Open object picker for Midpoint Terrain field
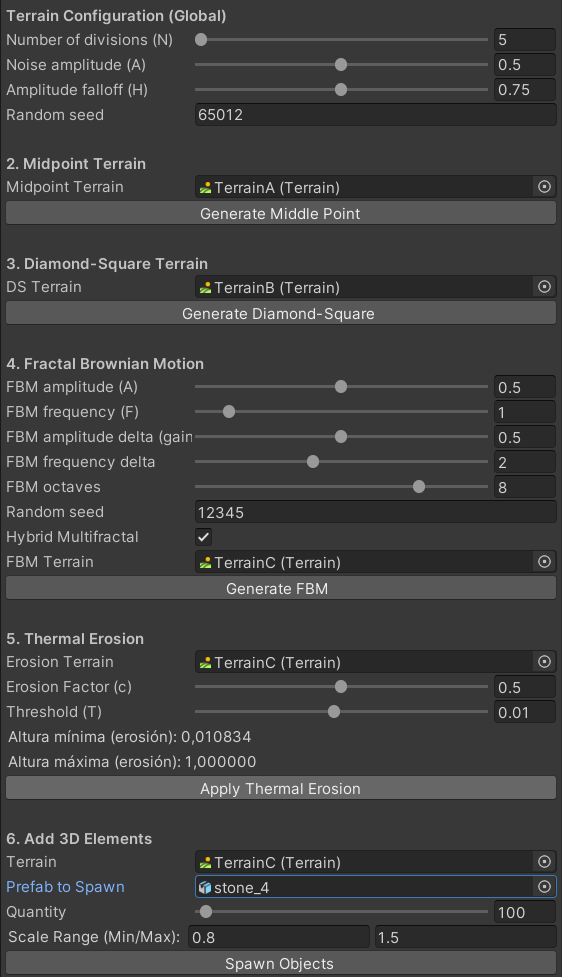 tap(544, 187)
